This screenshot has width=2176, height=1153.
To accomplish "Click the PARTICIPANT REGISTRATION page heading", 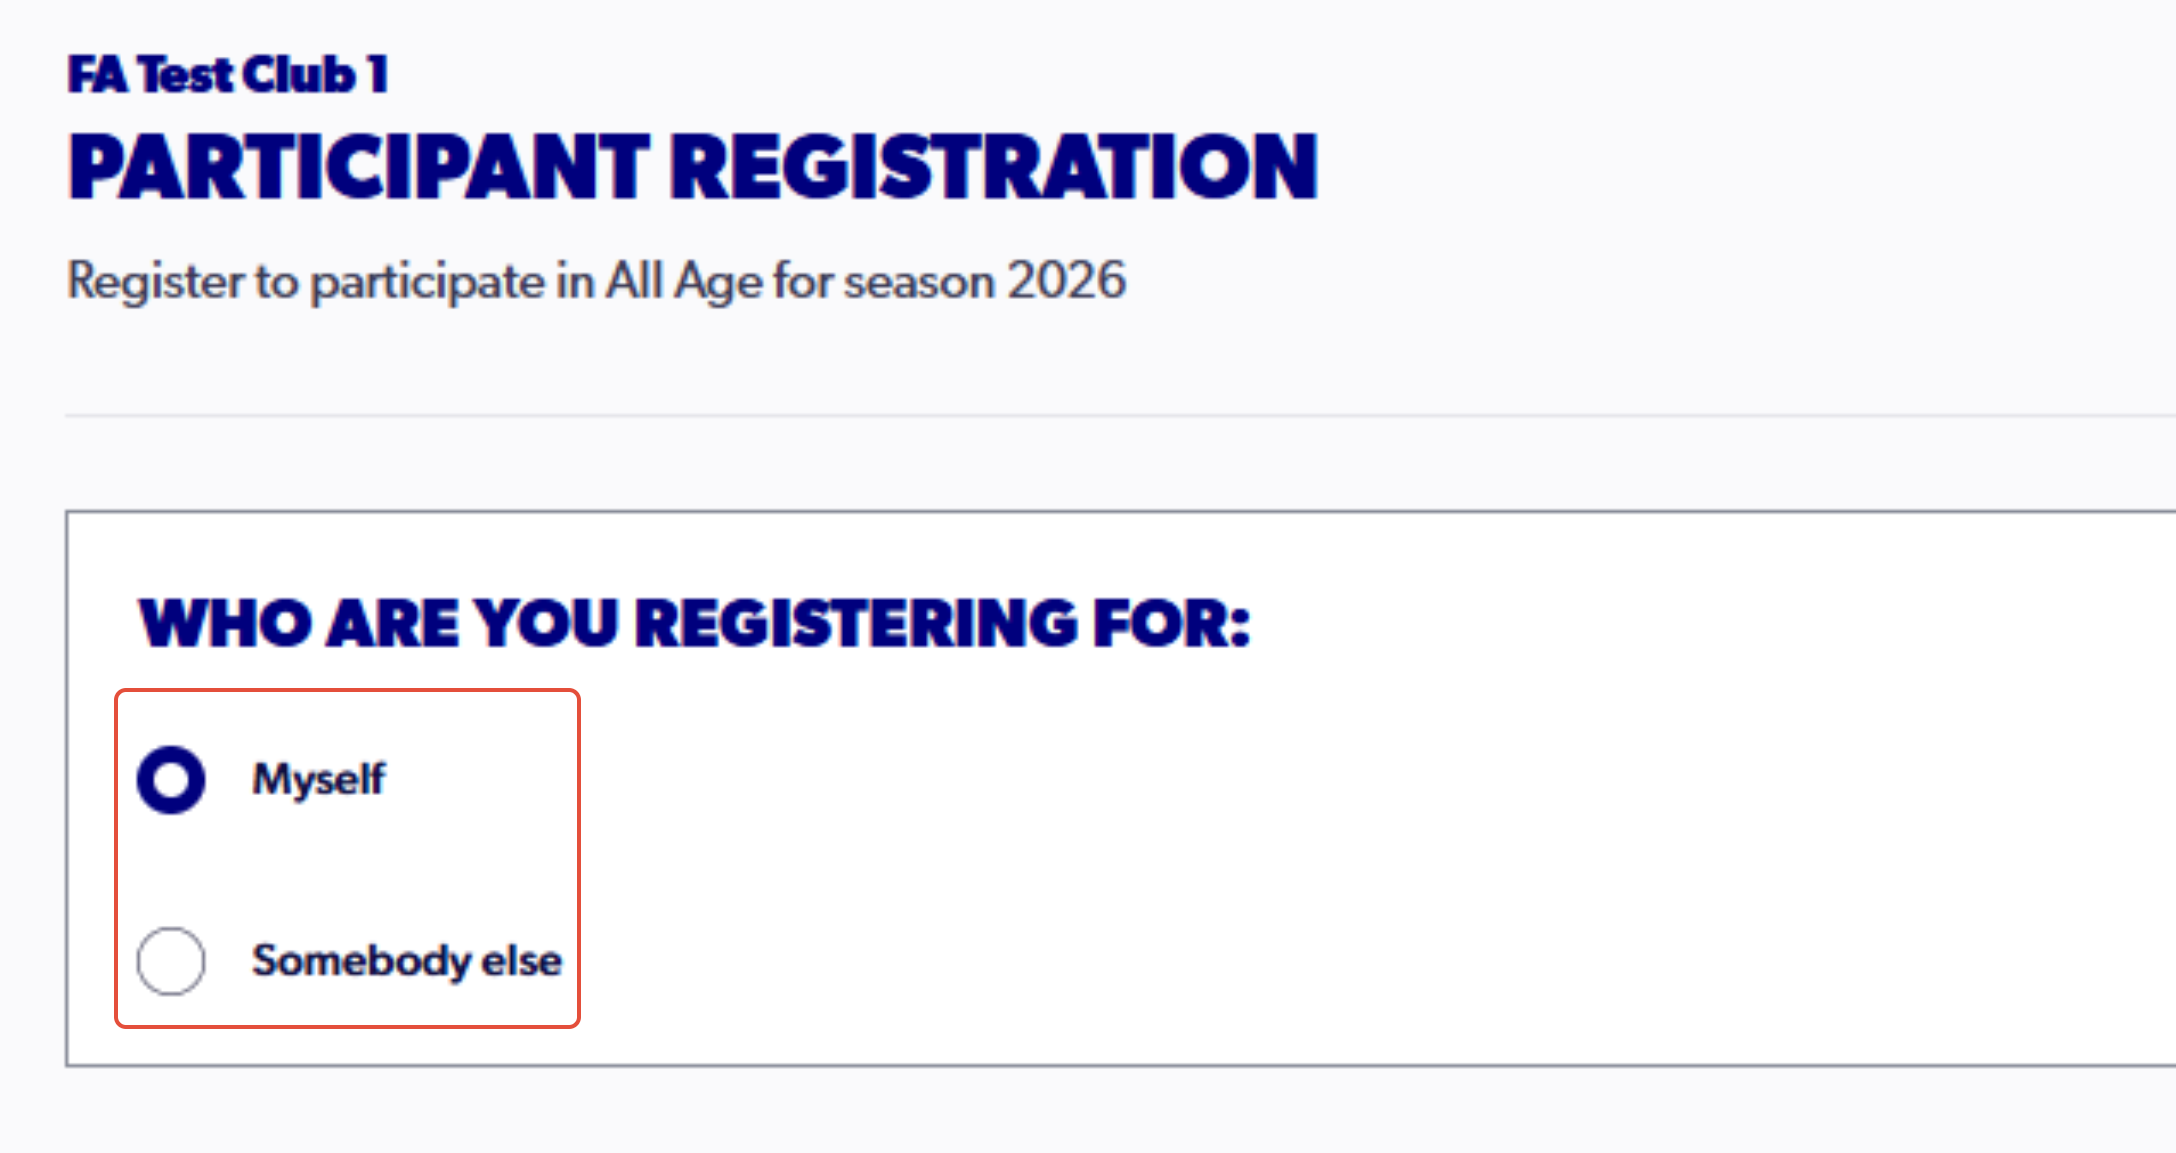I will (693, 167).
